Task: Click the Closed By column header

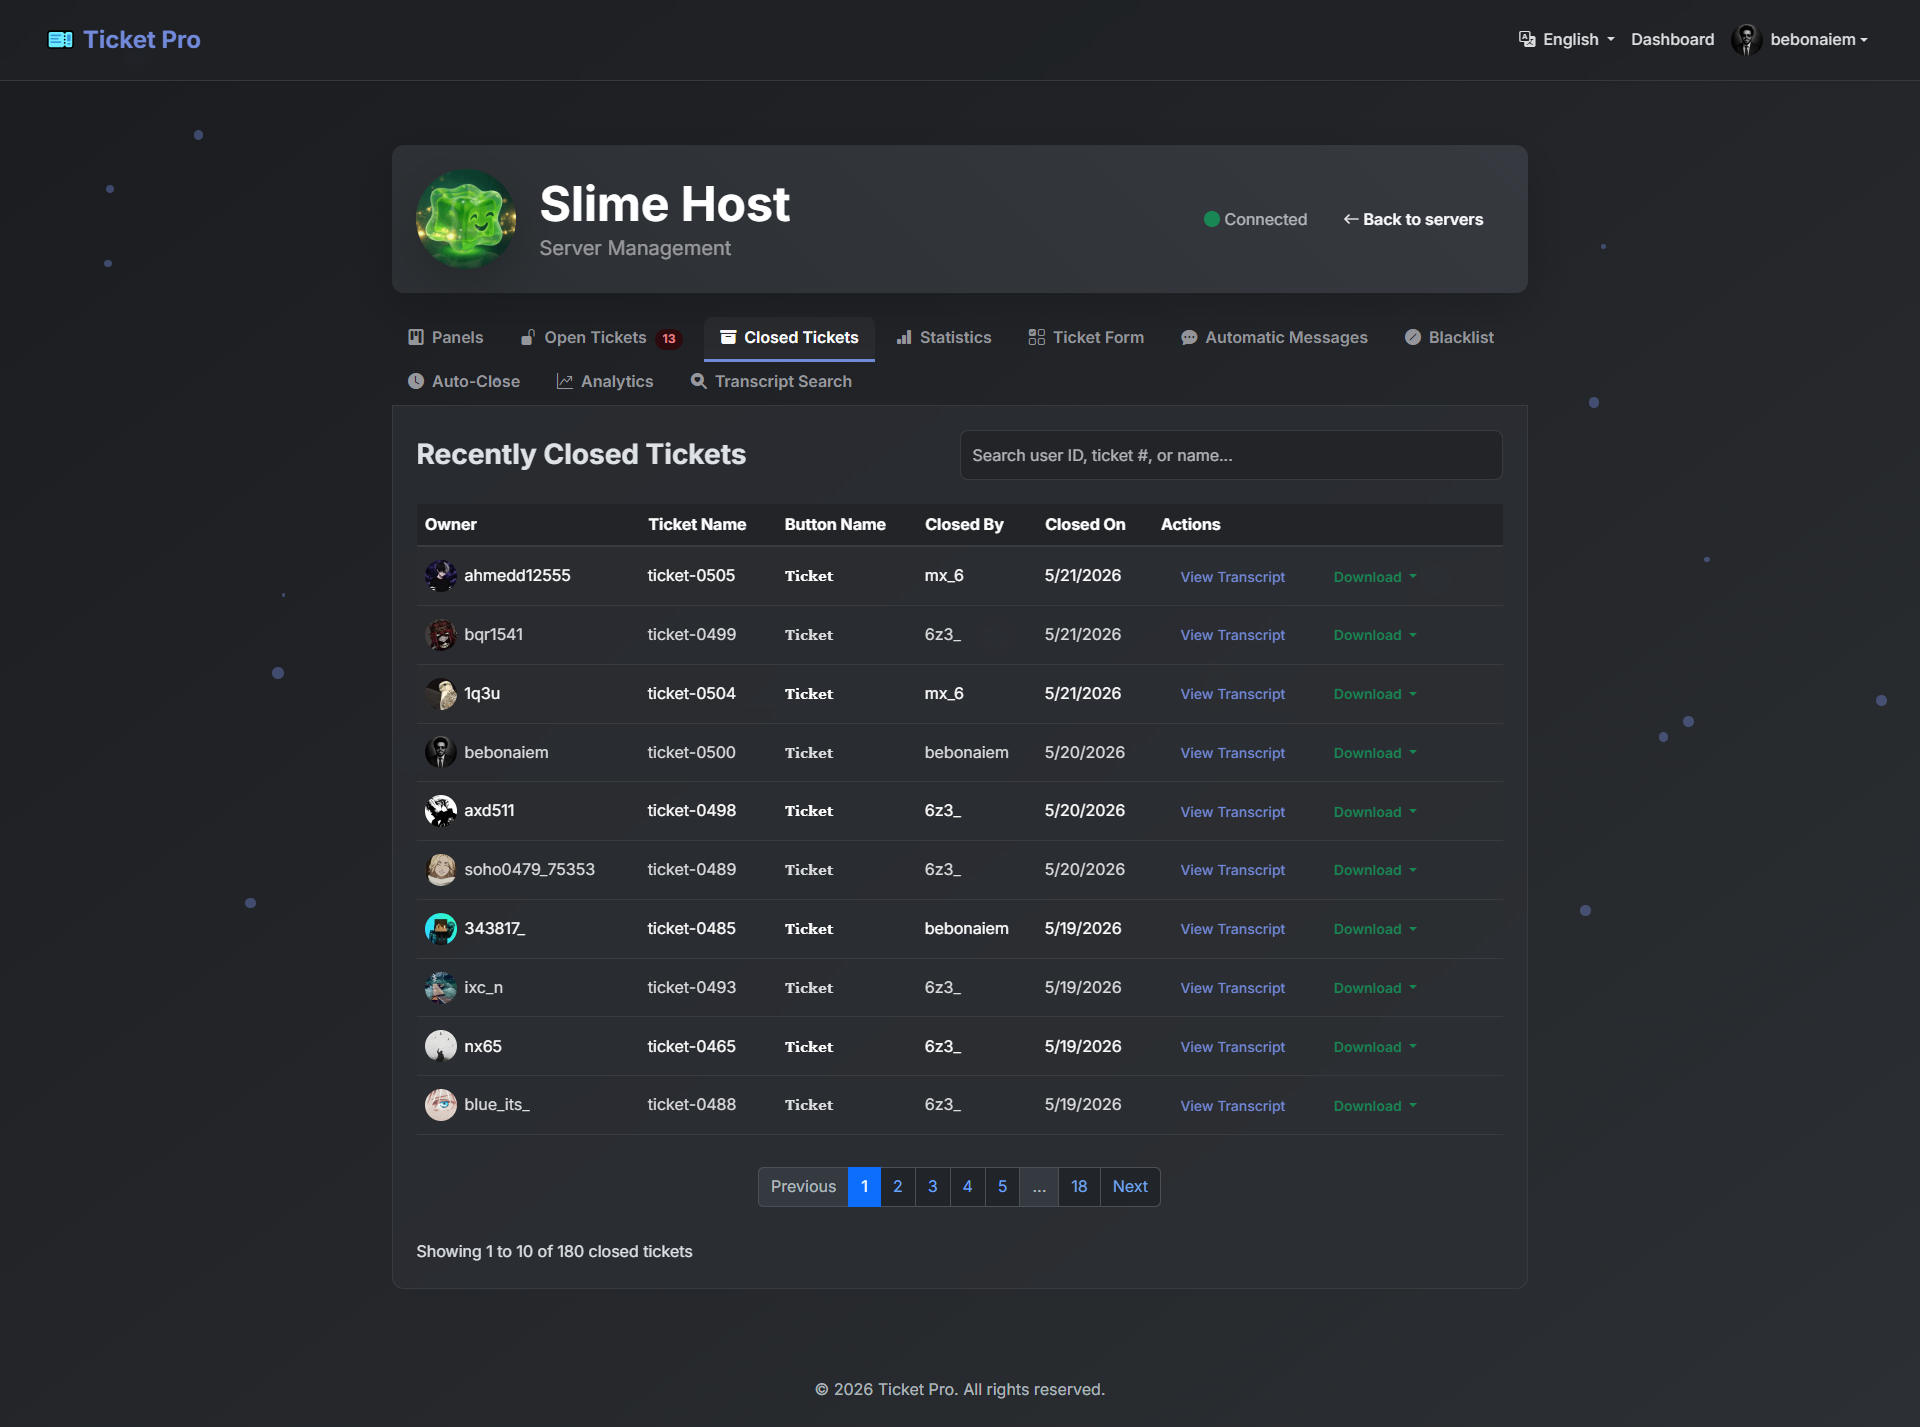Action: click(x=964, y=524)
